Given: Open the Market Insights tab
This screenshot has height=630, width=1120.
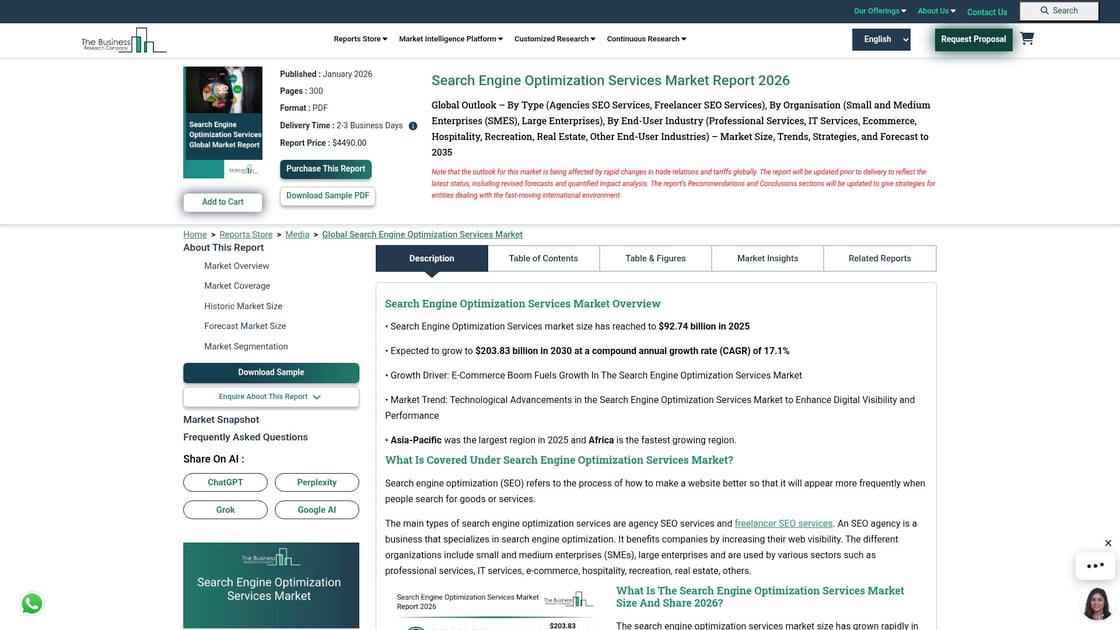Looking at the screenshot, I should pos(767,259).
